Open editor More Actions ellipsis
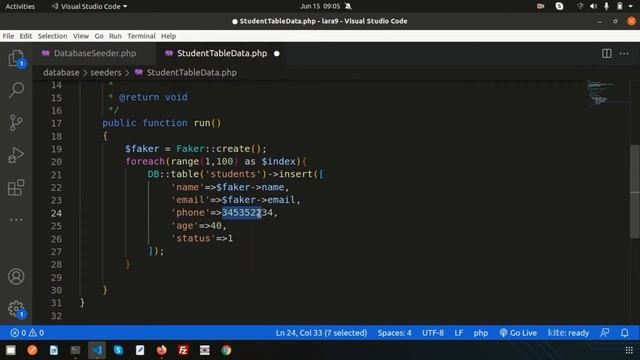 pyautogui.click(x=624, y=53)
